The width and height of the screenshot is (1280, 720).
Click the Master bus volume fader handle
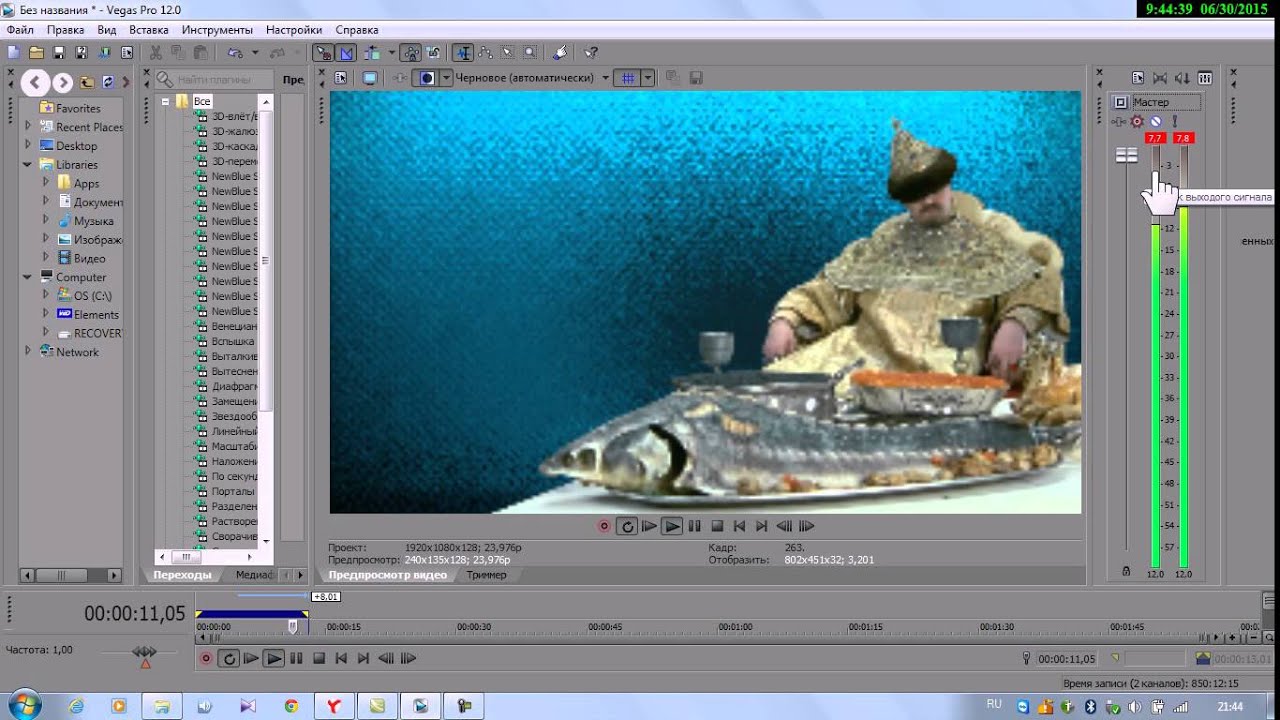[x=1127, y=155]
